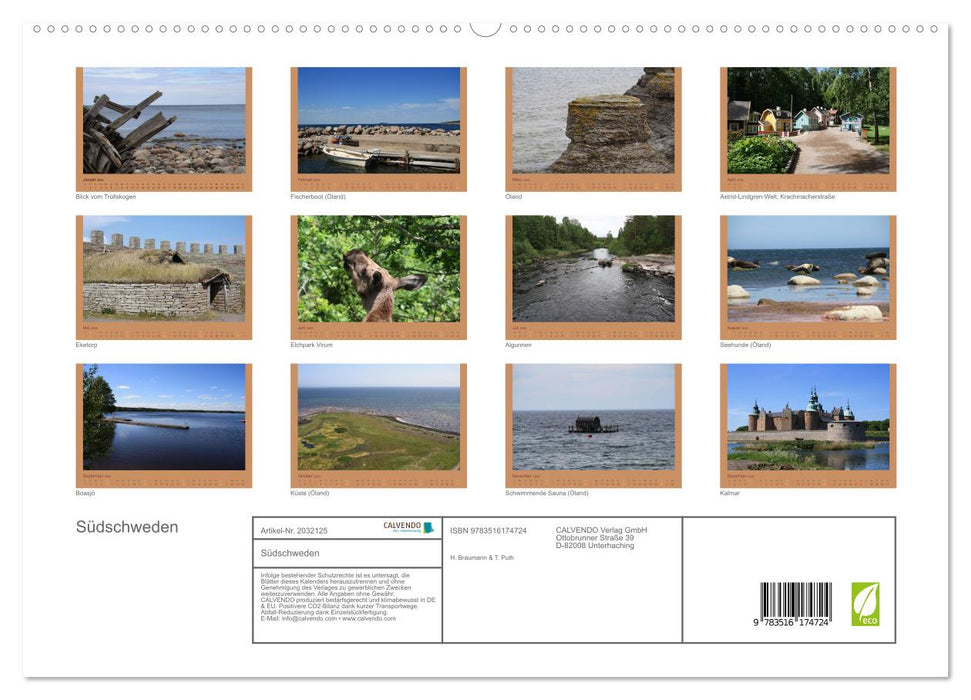Open the www.calvendo.com website link
The image size is (971, 700).
[x=371, y=620]
